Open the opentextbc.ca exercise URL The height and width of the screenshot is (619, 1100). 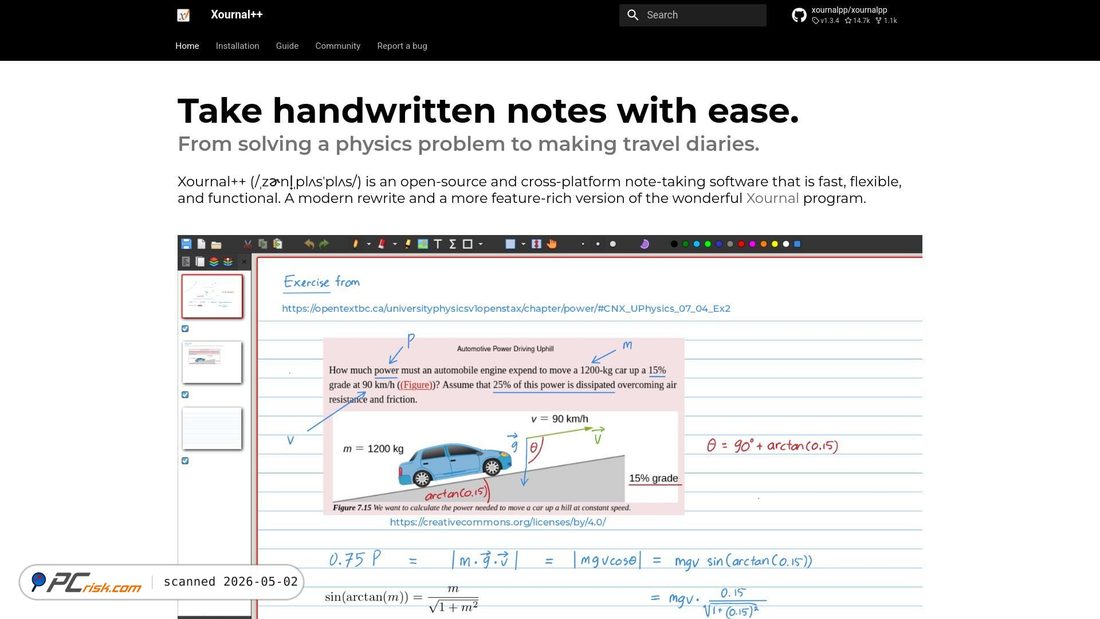(506, 308)
